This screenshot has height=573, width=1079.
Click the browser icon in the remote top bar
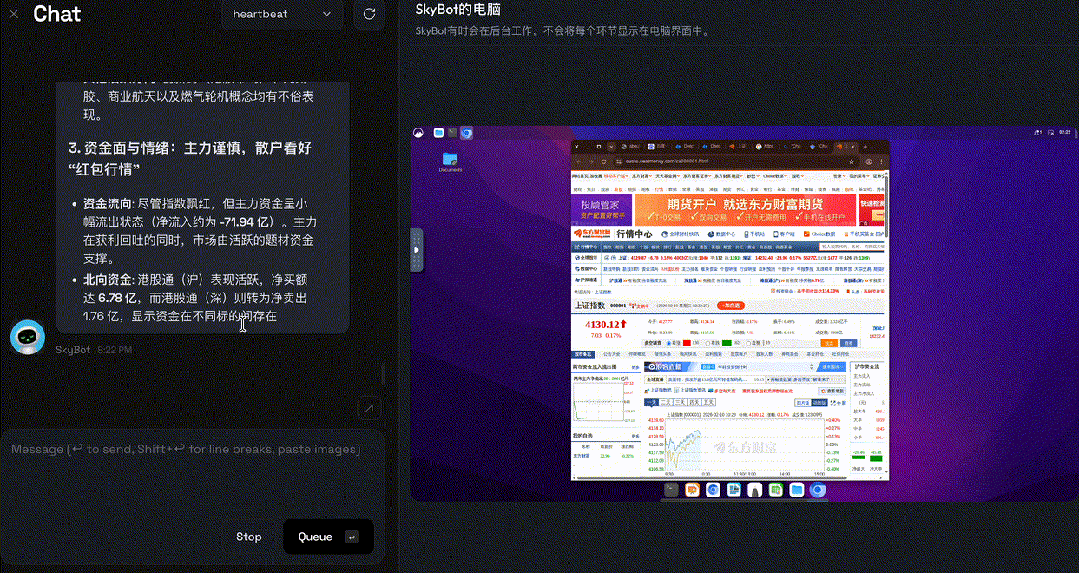click(x=467, y=133)
